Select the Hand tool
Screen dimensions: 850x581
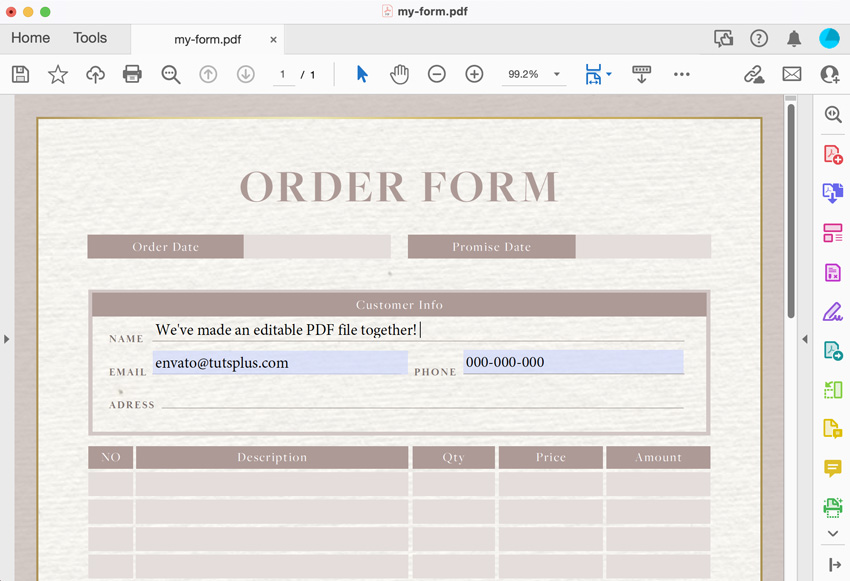[399, 73]
